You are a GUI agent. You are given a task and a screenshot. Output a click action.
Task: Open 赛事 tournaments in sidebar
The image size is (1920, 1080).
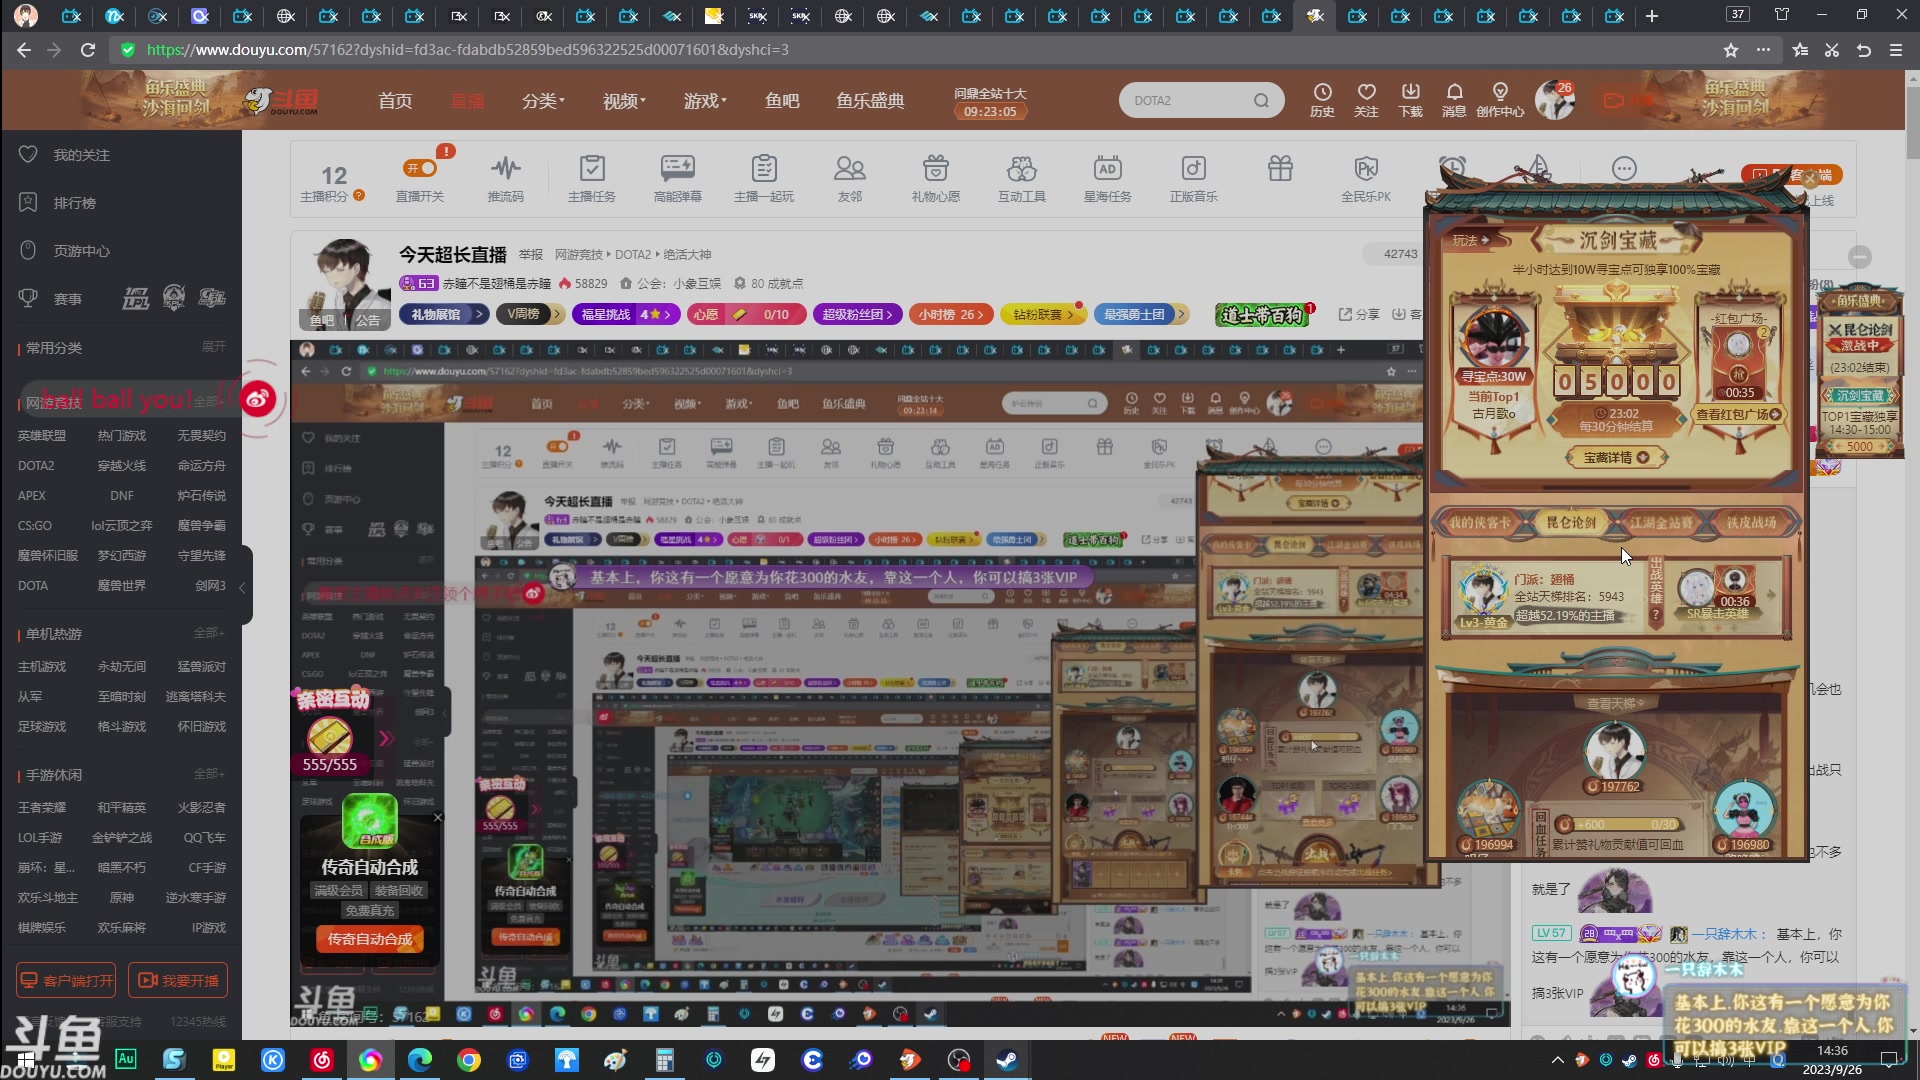tap(67, 299)
